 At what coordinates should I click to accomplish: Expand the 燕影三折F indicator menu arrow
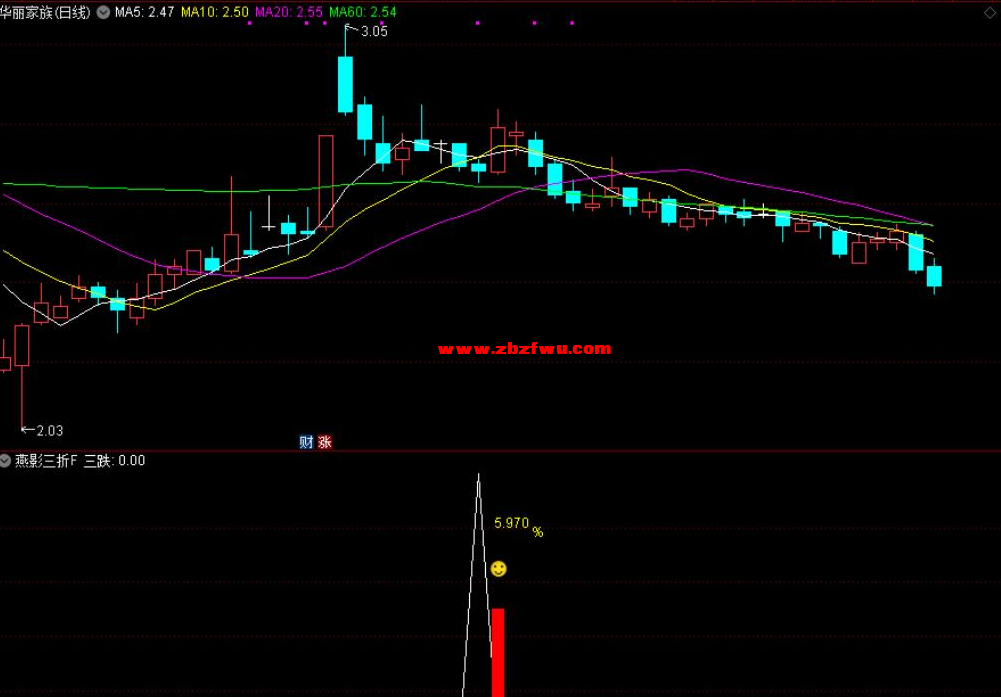tap(5, 460)
